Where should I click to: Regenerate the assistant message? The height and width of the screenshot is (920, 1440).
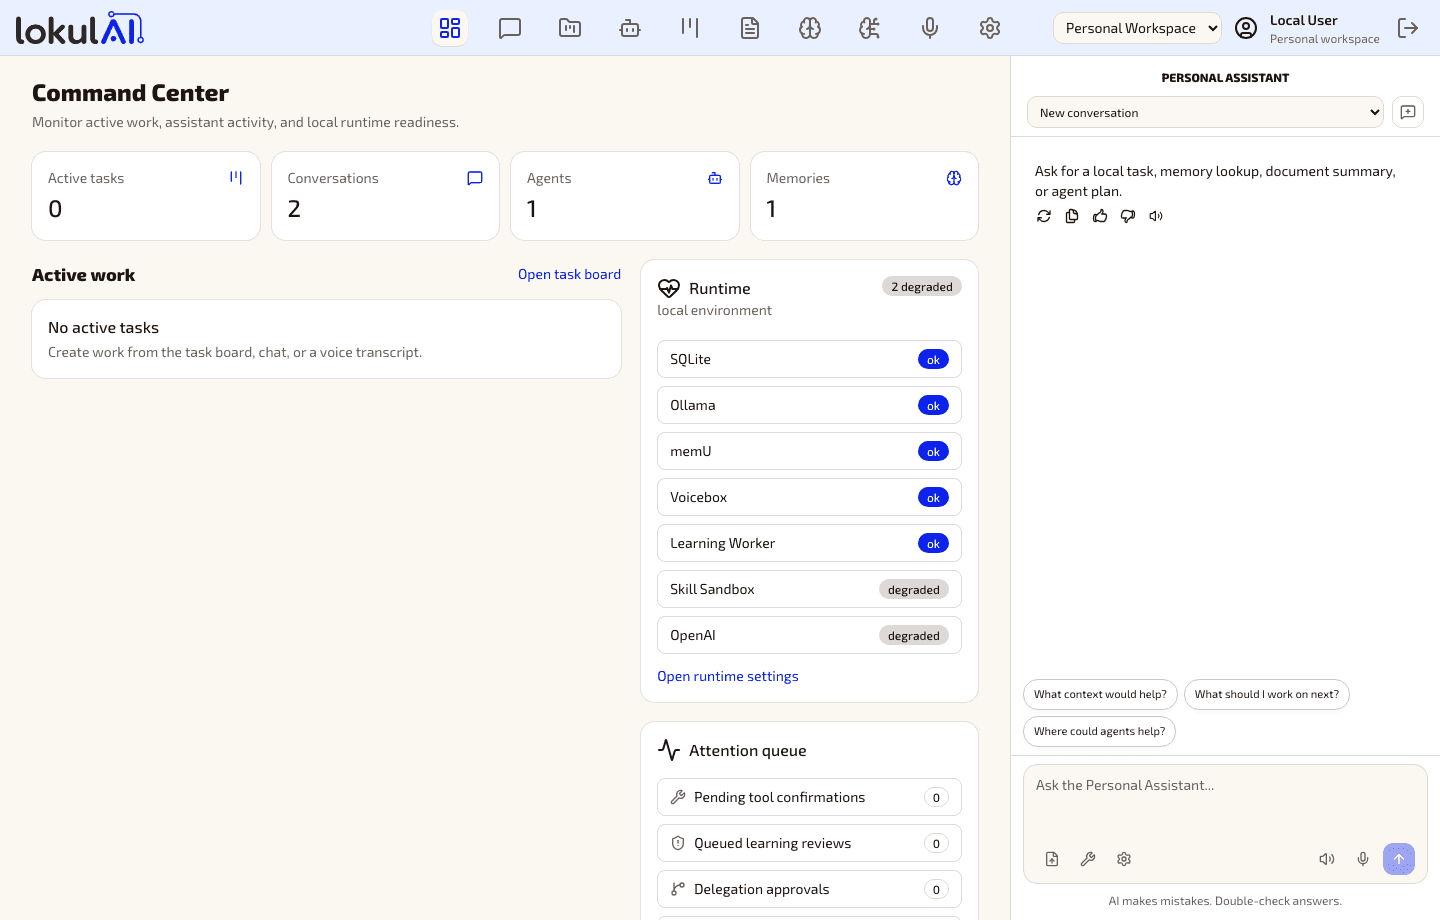pyautogui.click(x=1044, y=216)
